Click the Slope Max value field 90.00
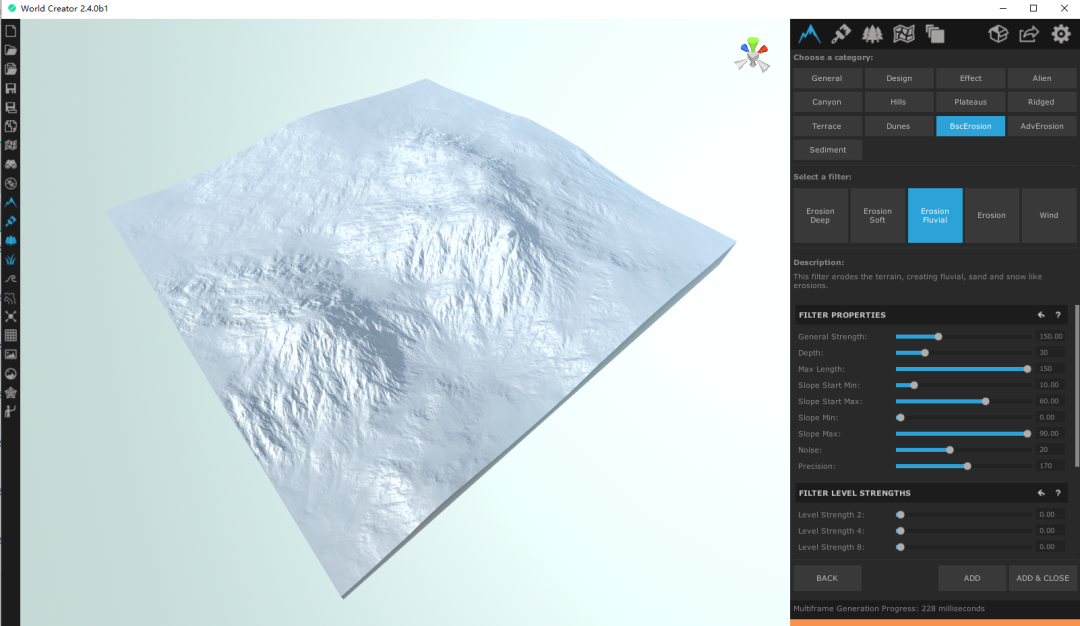The width and height of the screenshot is (1080, 626). (x=1051, y=433)
